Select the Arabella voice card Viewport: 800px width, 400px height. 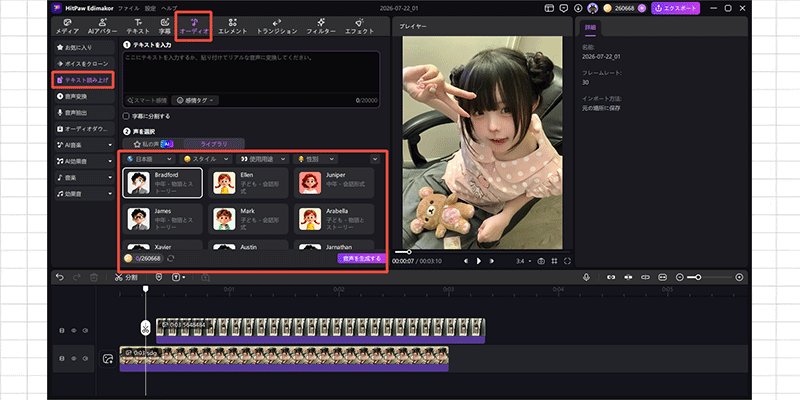click(x=334, y=219)
